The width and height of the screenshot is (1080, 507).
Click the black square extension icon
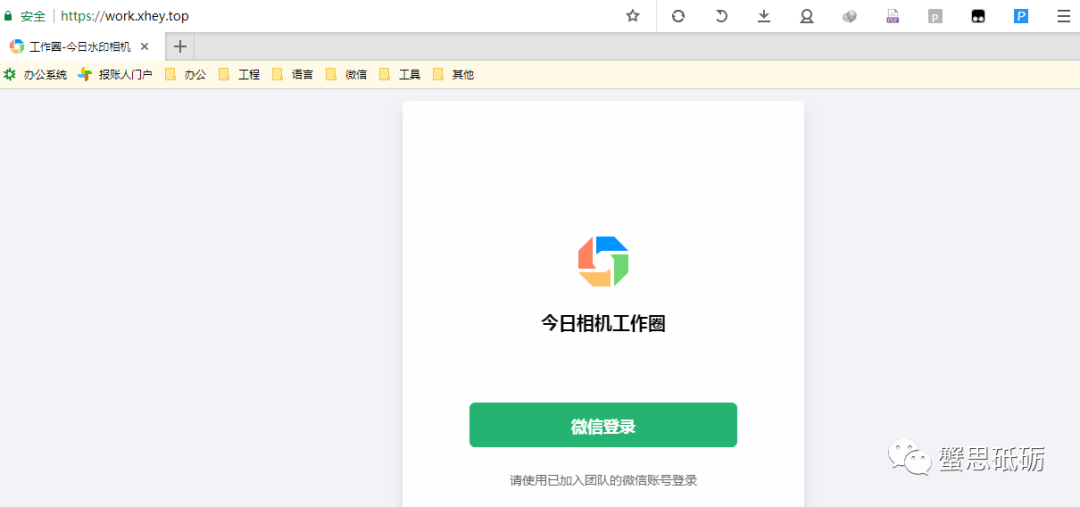[978, 17]
